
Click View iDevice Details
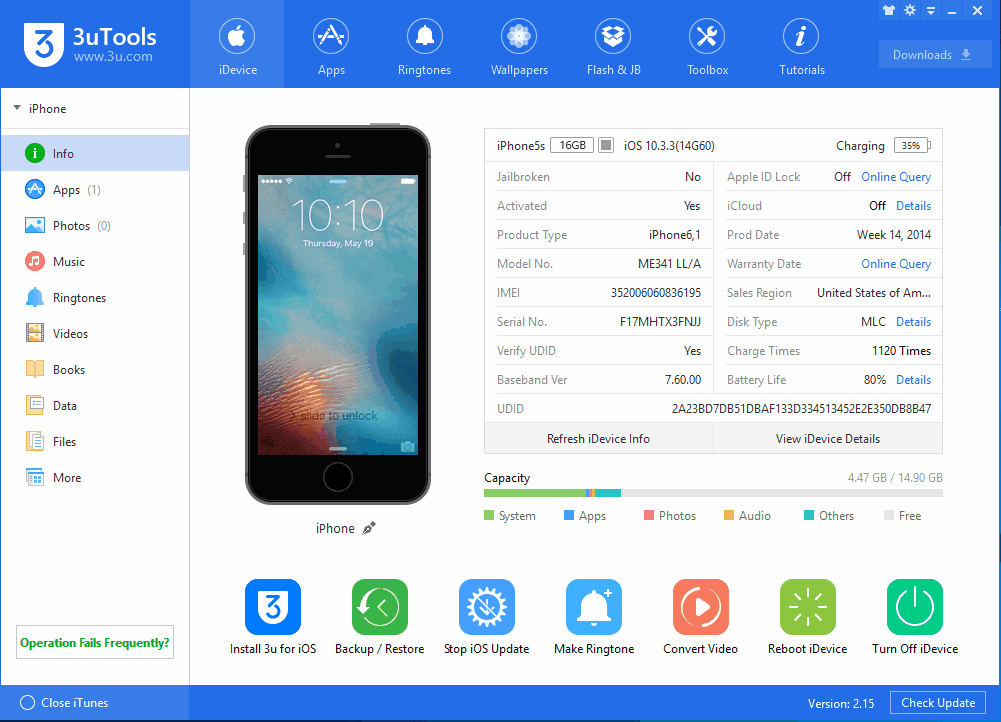pyautogui.click(x=827, y=439)
